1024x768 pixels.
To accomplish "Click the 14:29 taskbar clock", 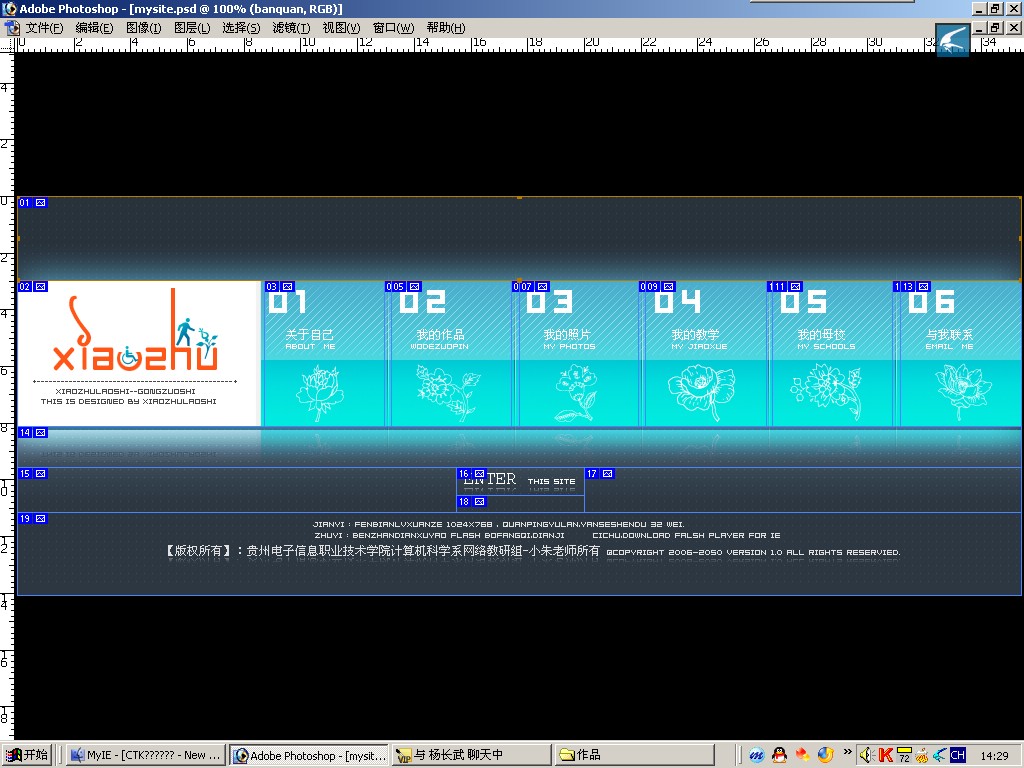I will click(x=994, y=756).
